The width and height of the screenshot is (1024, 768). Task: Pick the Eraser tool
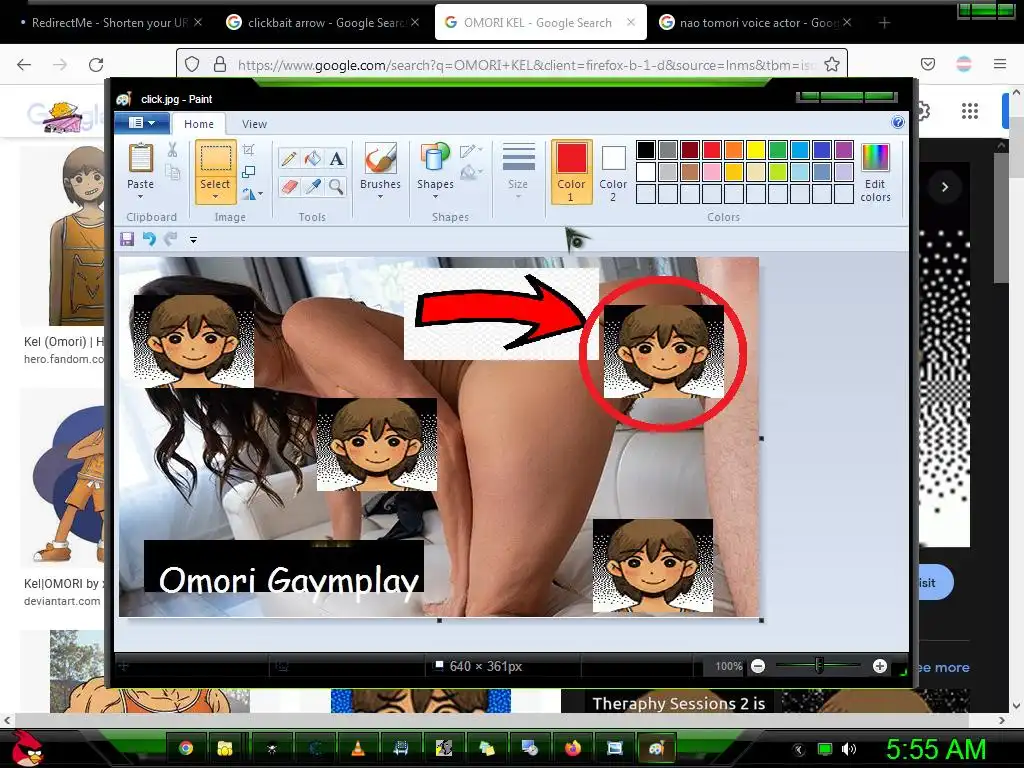289,187
